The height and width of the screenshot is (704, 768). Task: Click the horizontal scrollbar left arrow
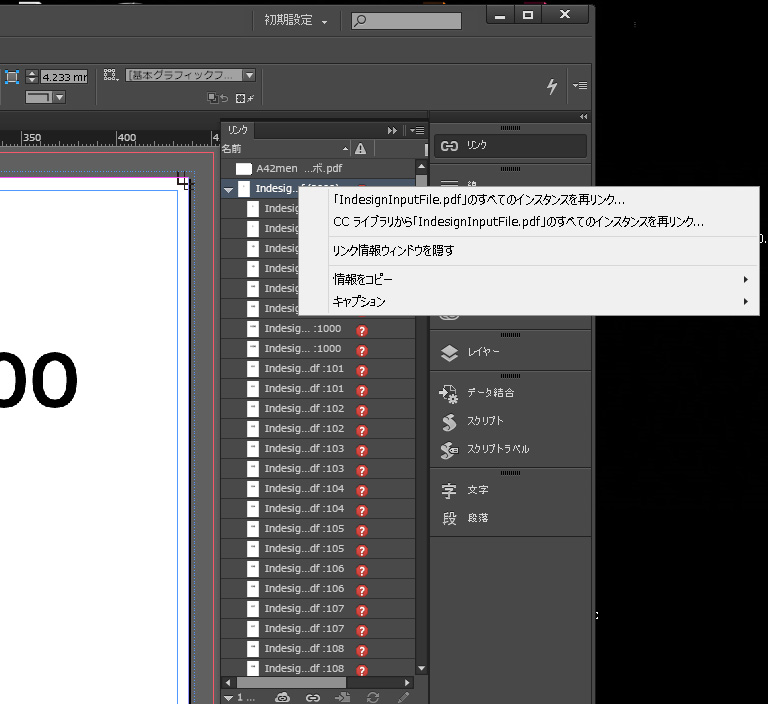click(228, 682)
